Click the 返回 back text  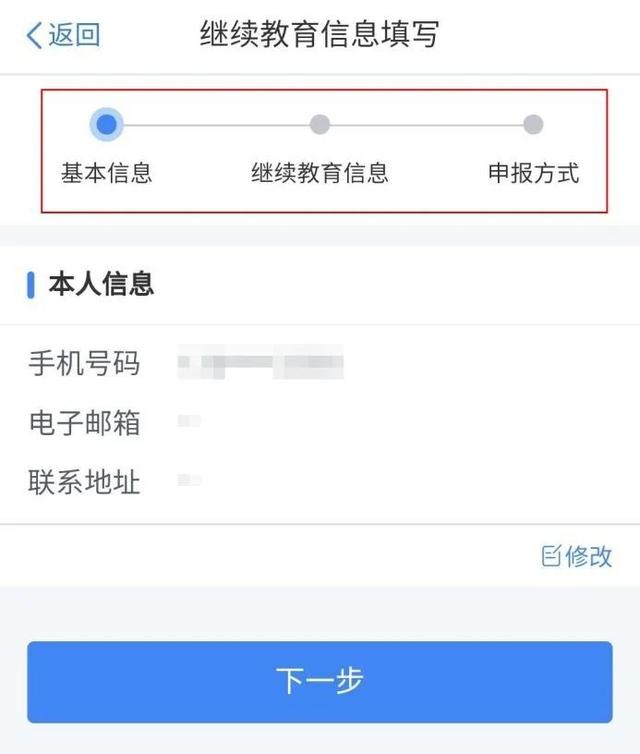click(74, 35)
